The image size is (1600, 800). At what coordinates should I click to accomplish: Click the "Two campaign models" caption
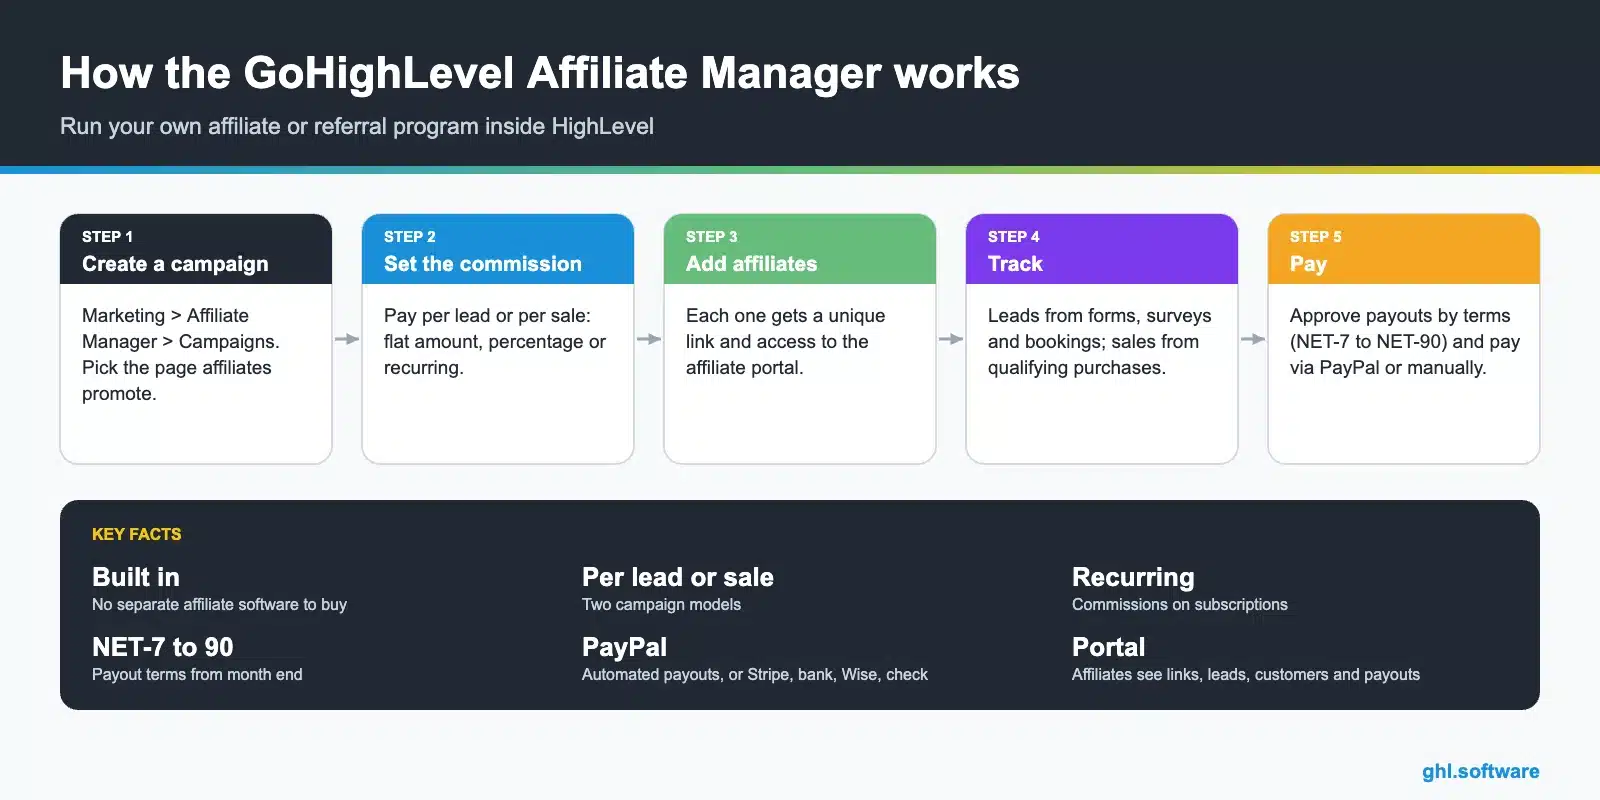point(661,604)
